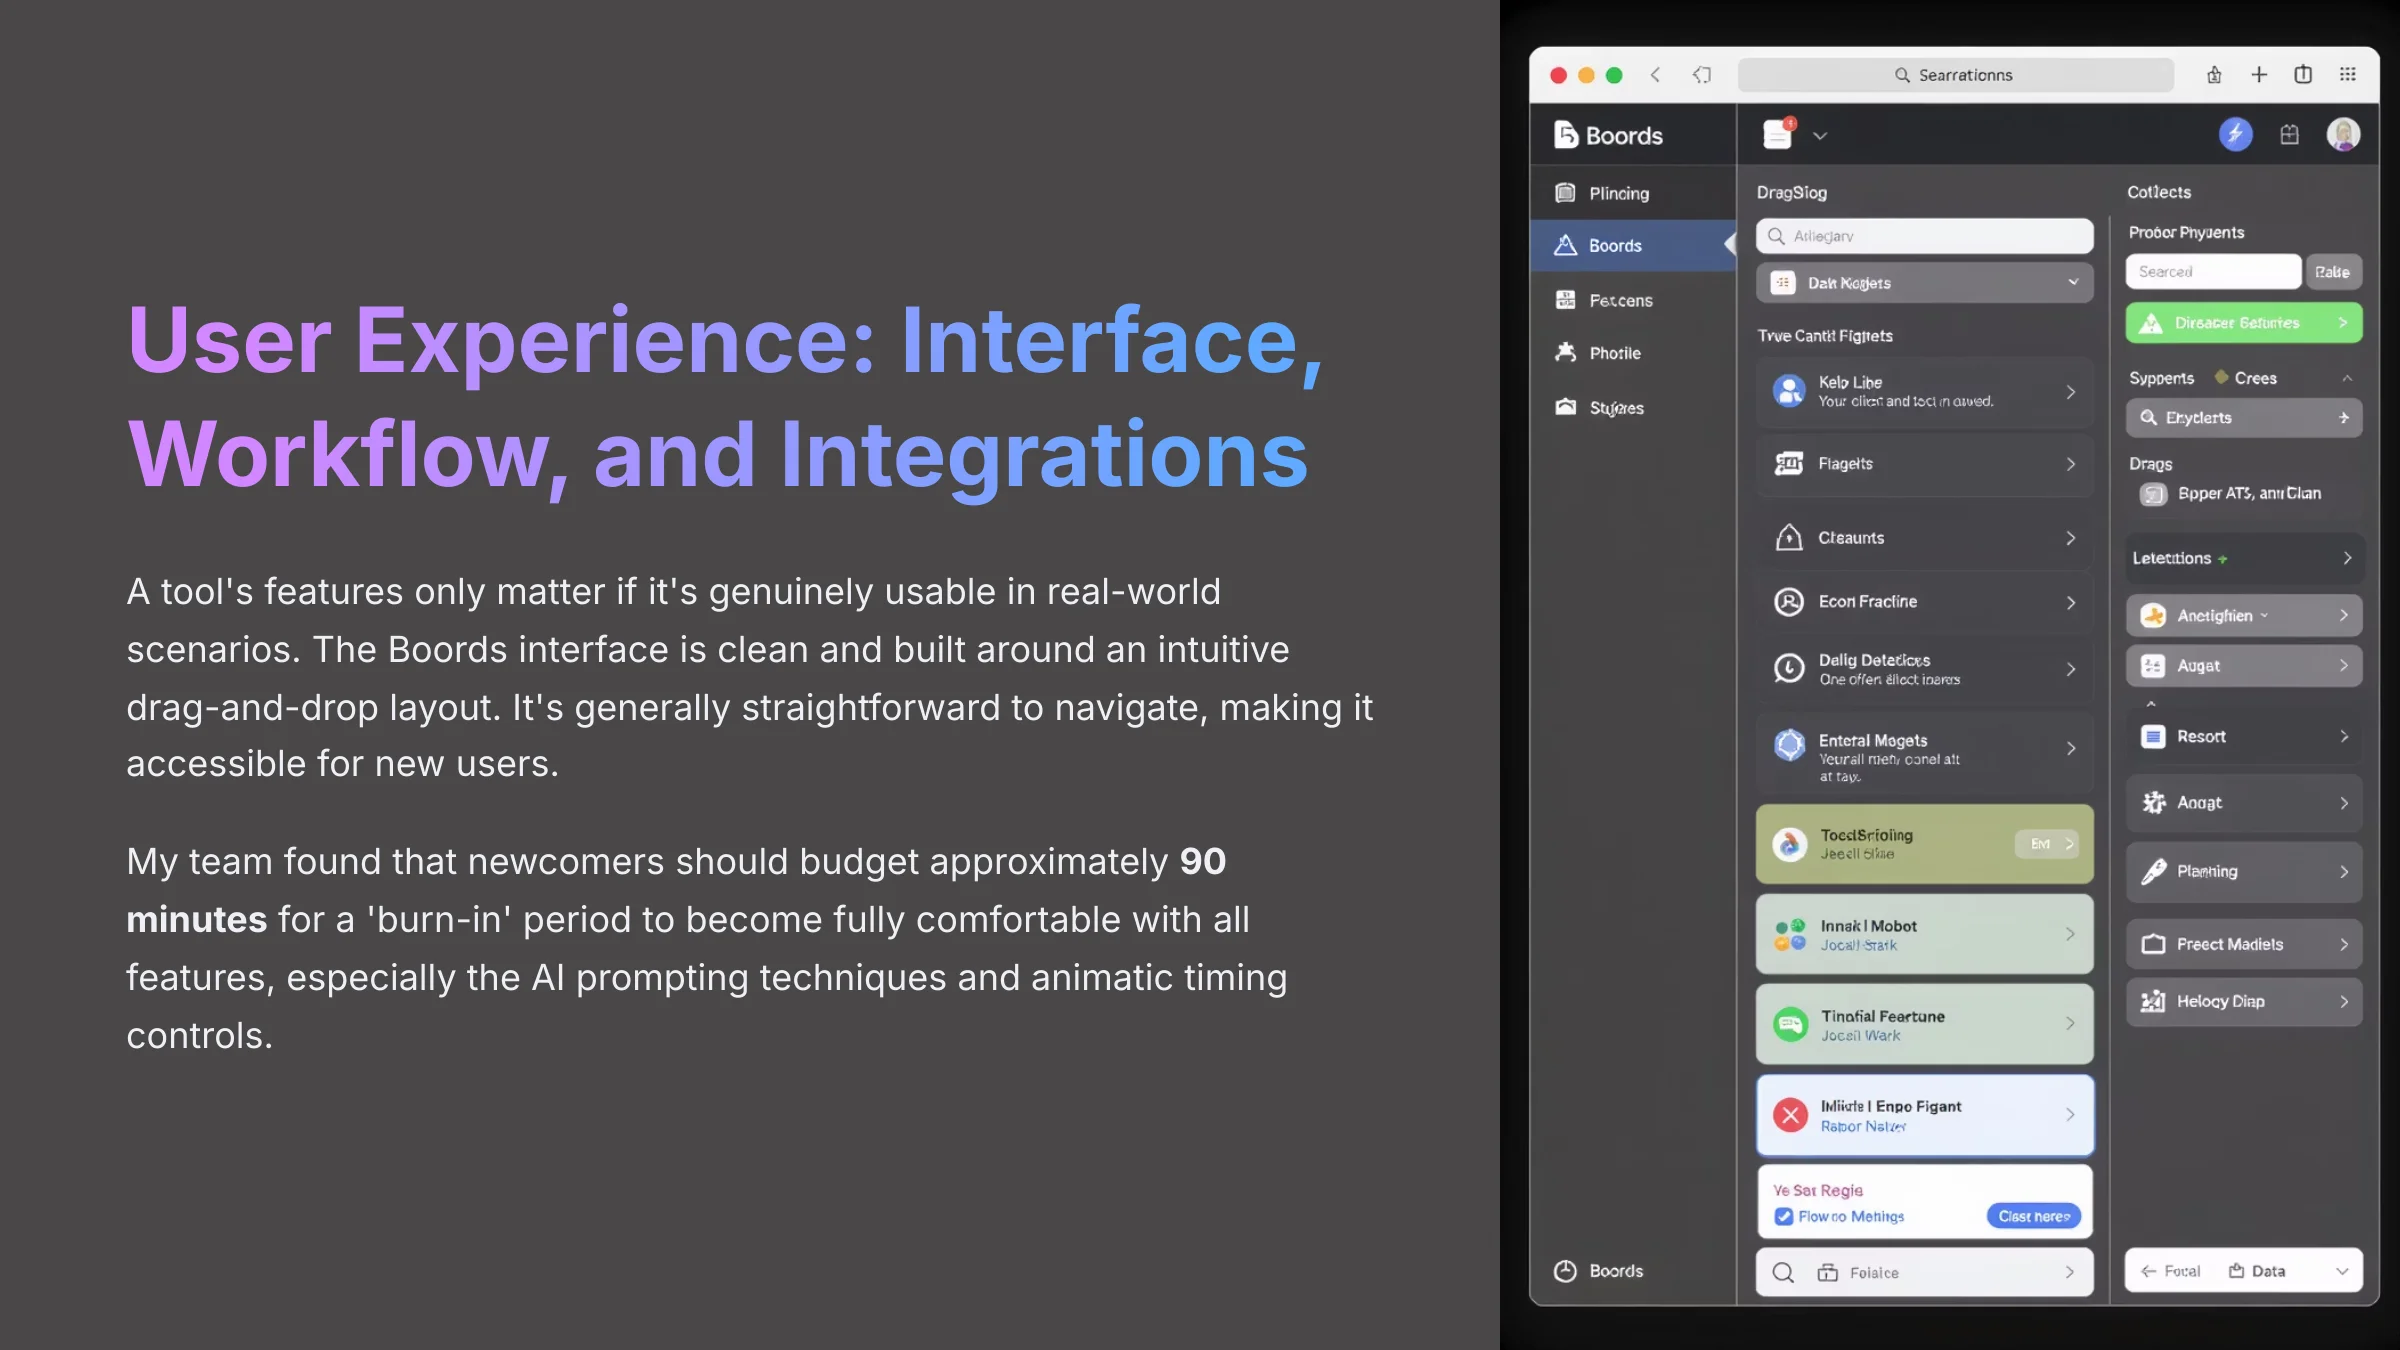Viewport: 2400px width, 1350px height.
Task: Open the user avatar profile
Action: [2343, 134]
